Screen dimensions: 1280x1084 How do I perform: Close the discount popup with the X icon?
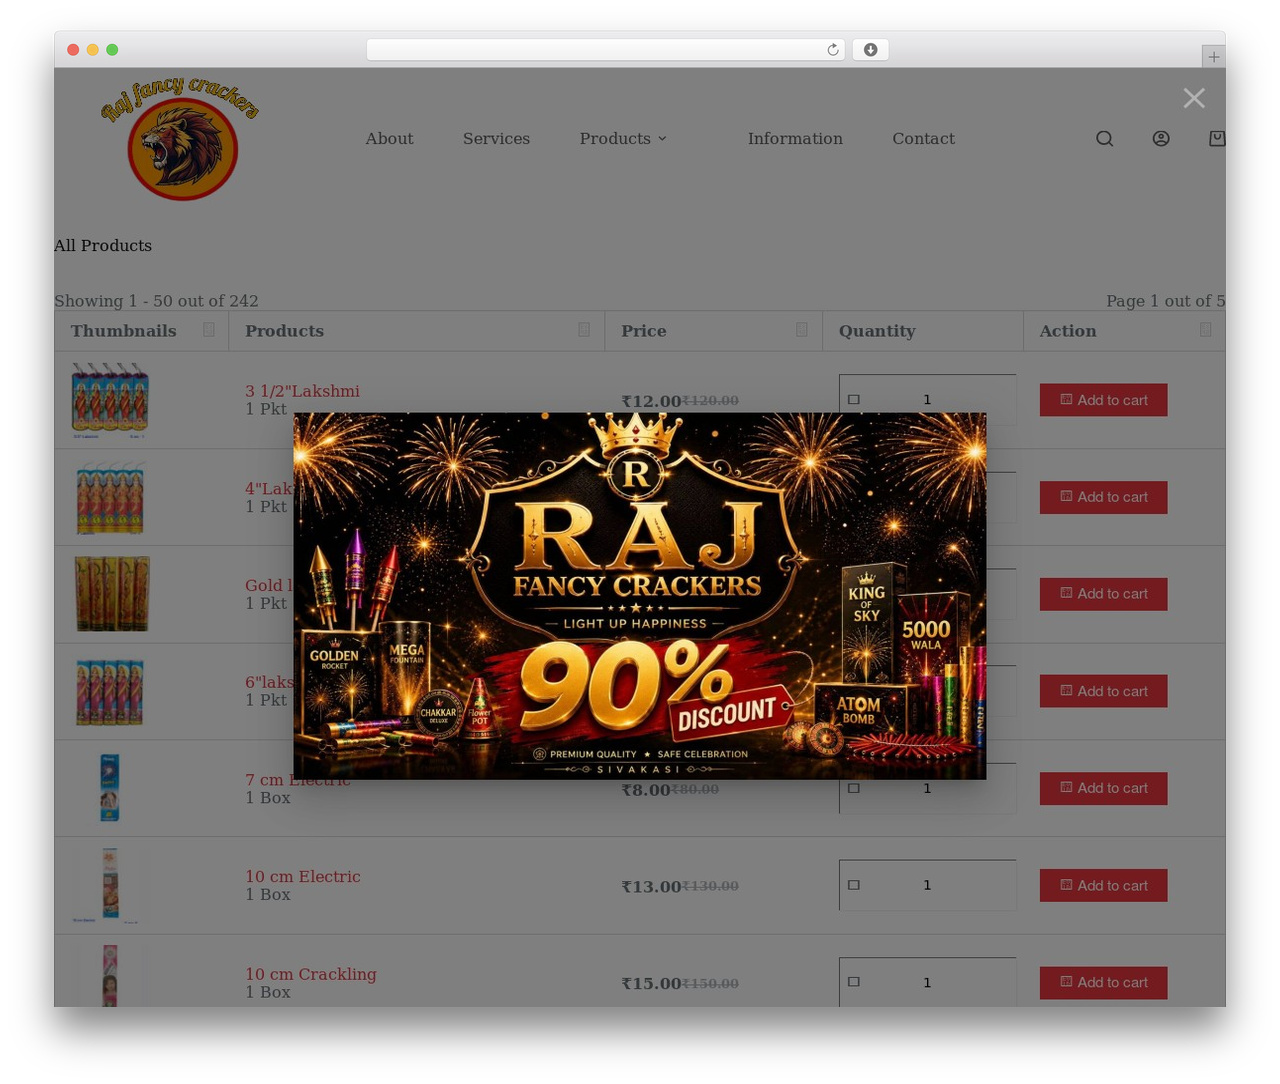tap(1193, 98)
